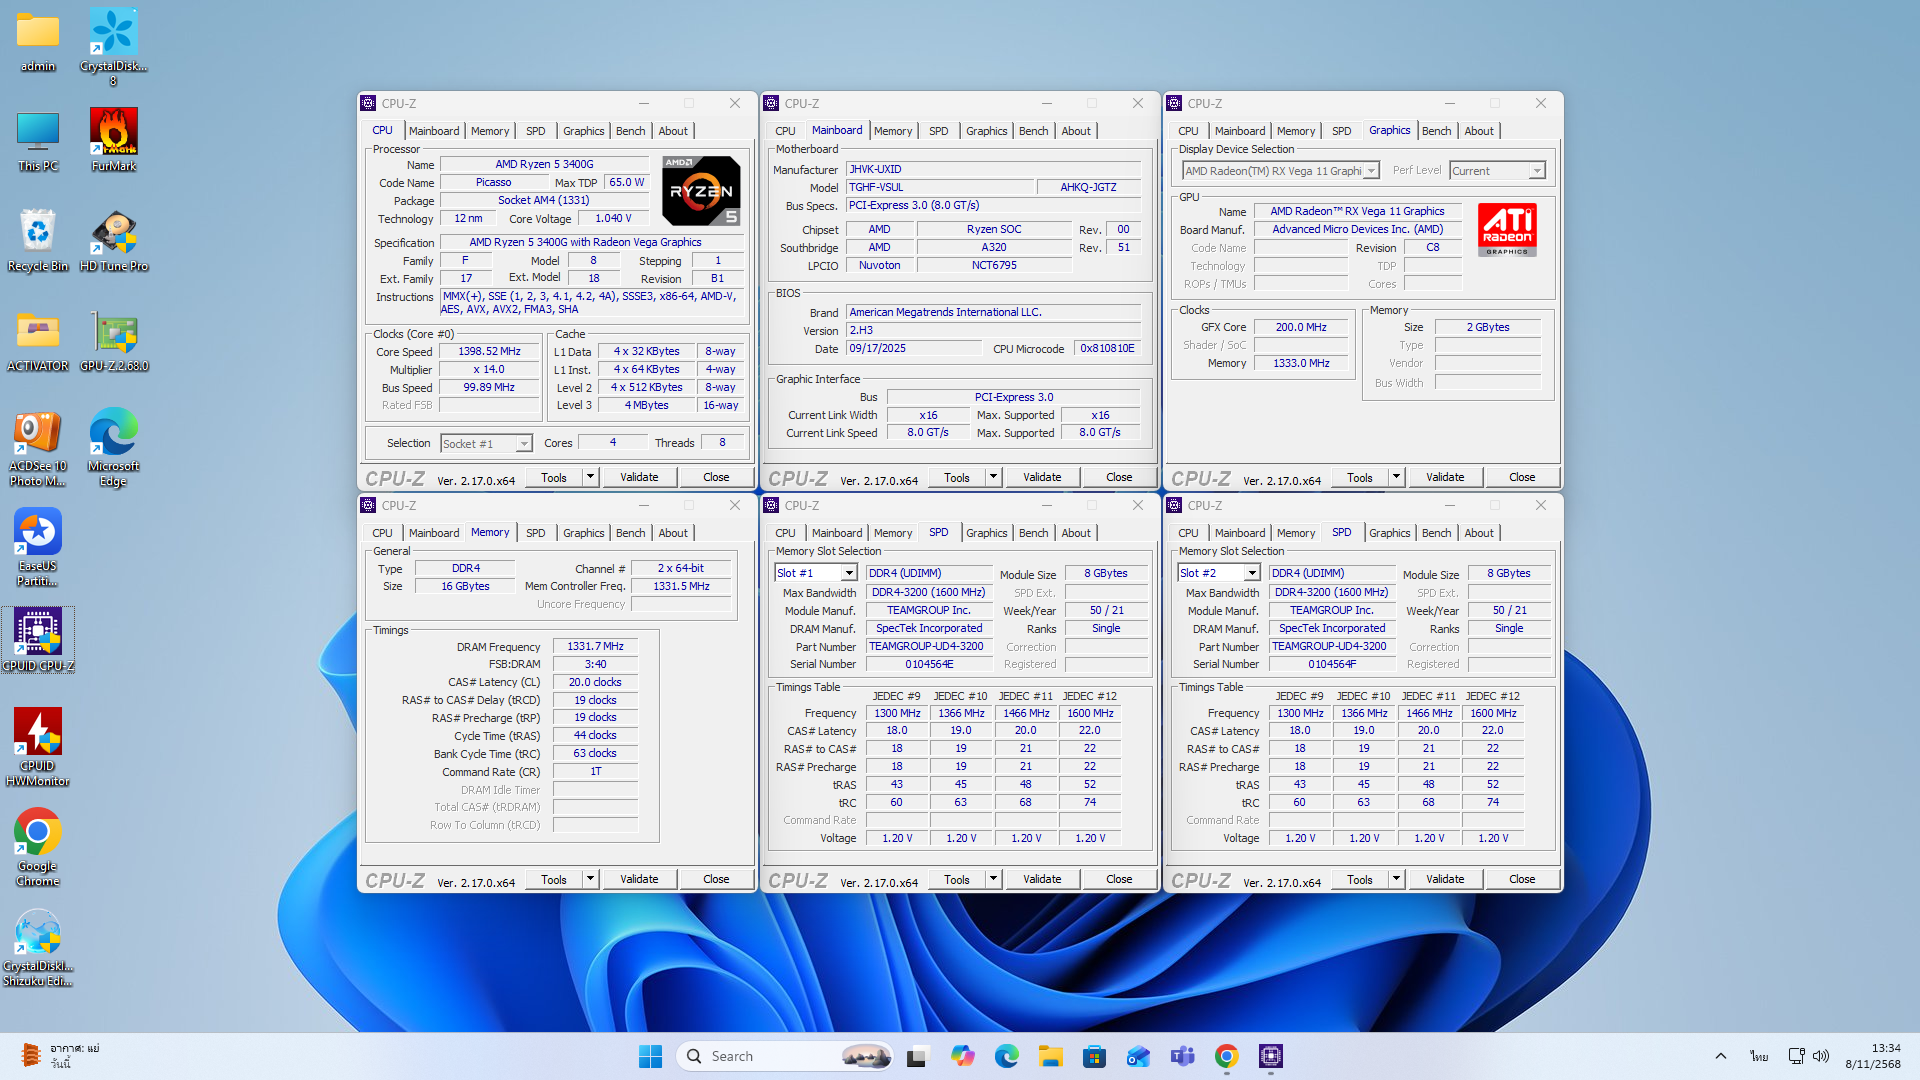Click CPU-Z icon in the taskbar
This screenshot has width=1920, height=1080.
[x=1270, y=1056]
